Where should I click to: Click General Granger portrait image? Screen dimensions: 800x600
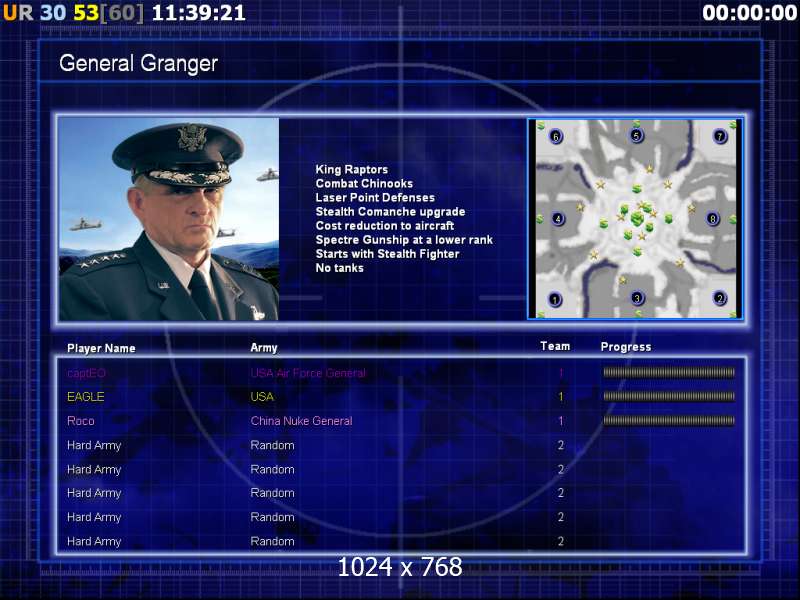click(169, 219)
